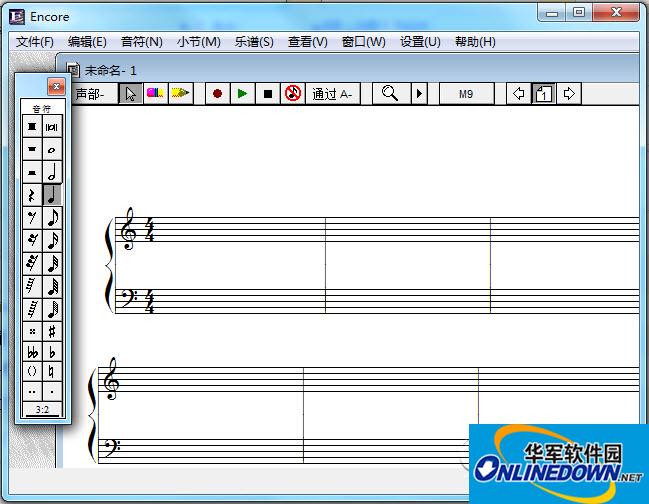Select the eighth note in the palette
The width and height of the screenshot is (649, 504).
53,217
